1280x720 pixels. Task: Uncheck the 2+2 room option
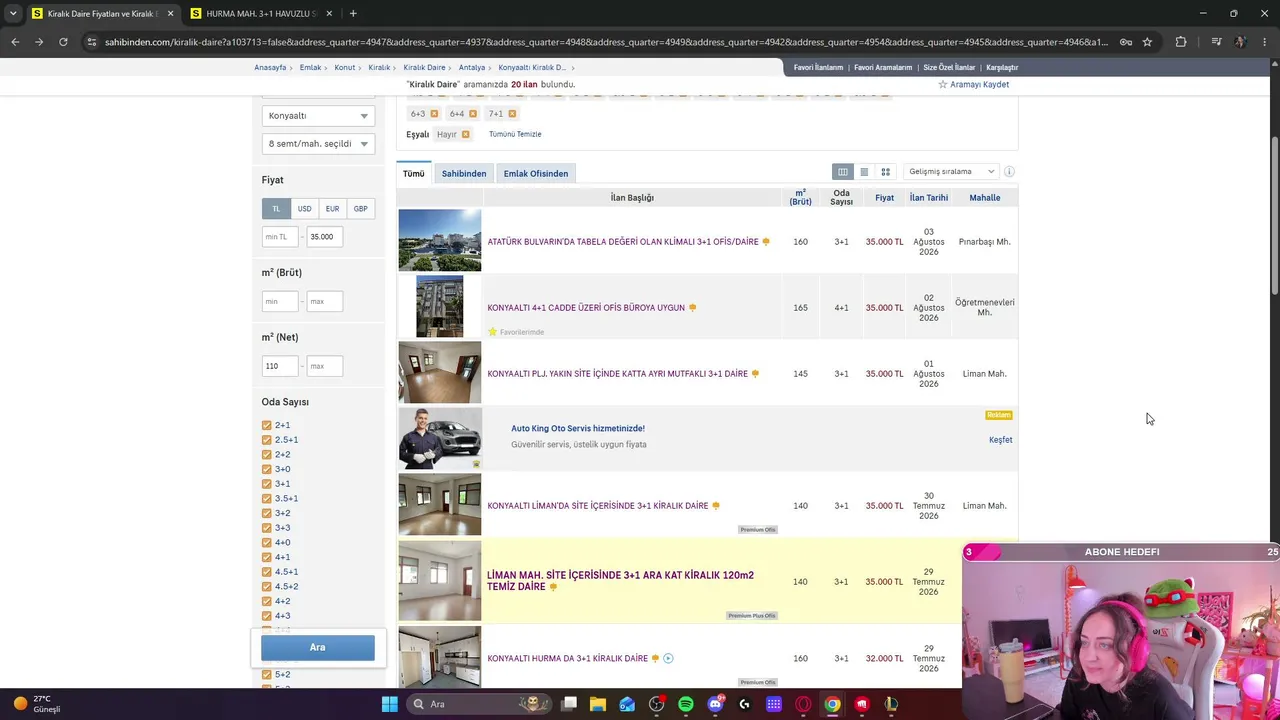point(267,454)
